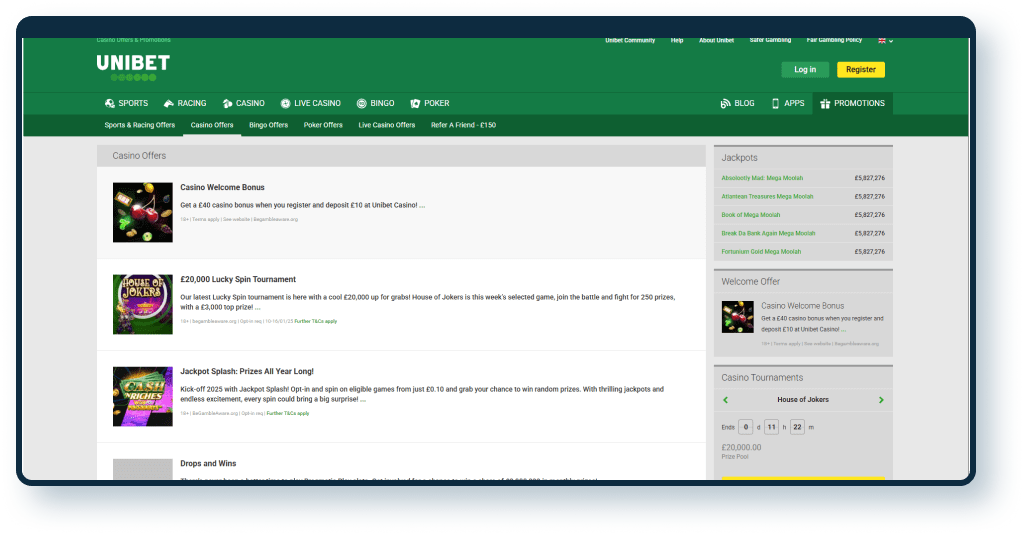Click the Casino cherries icon

click(x=227, y=103)
